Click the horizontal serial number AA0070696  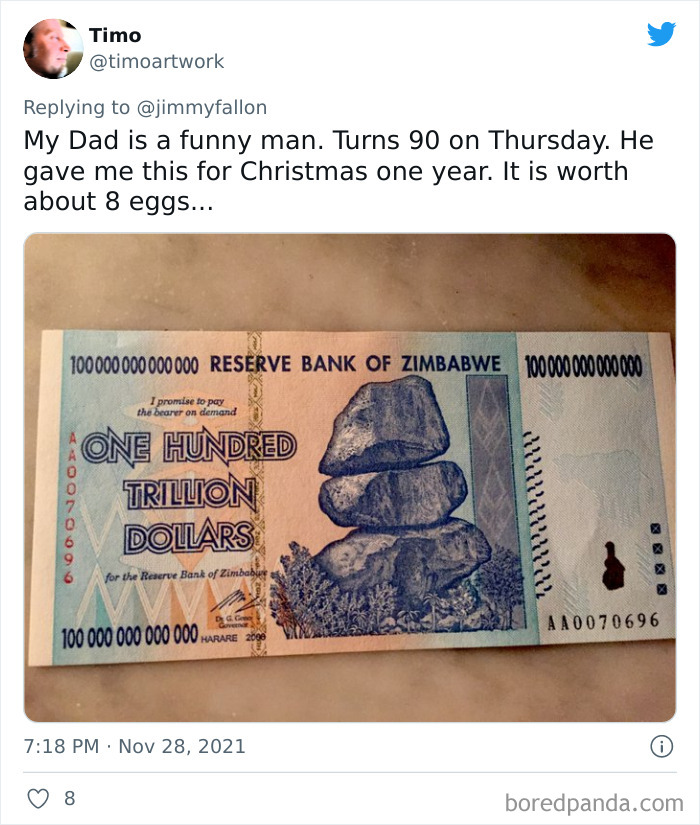pos(603,622)
